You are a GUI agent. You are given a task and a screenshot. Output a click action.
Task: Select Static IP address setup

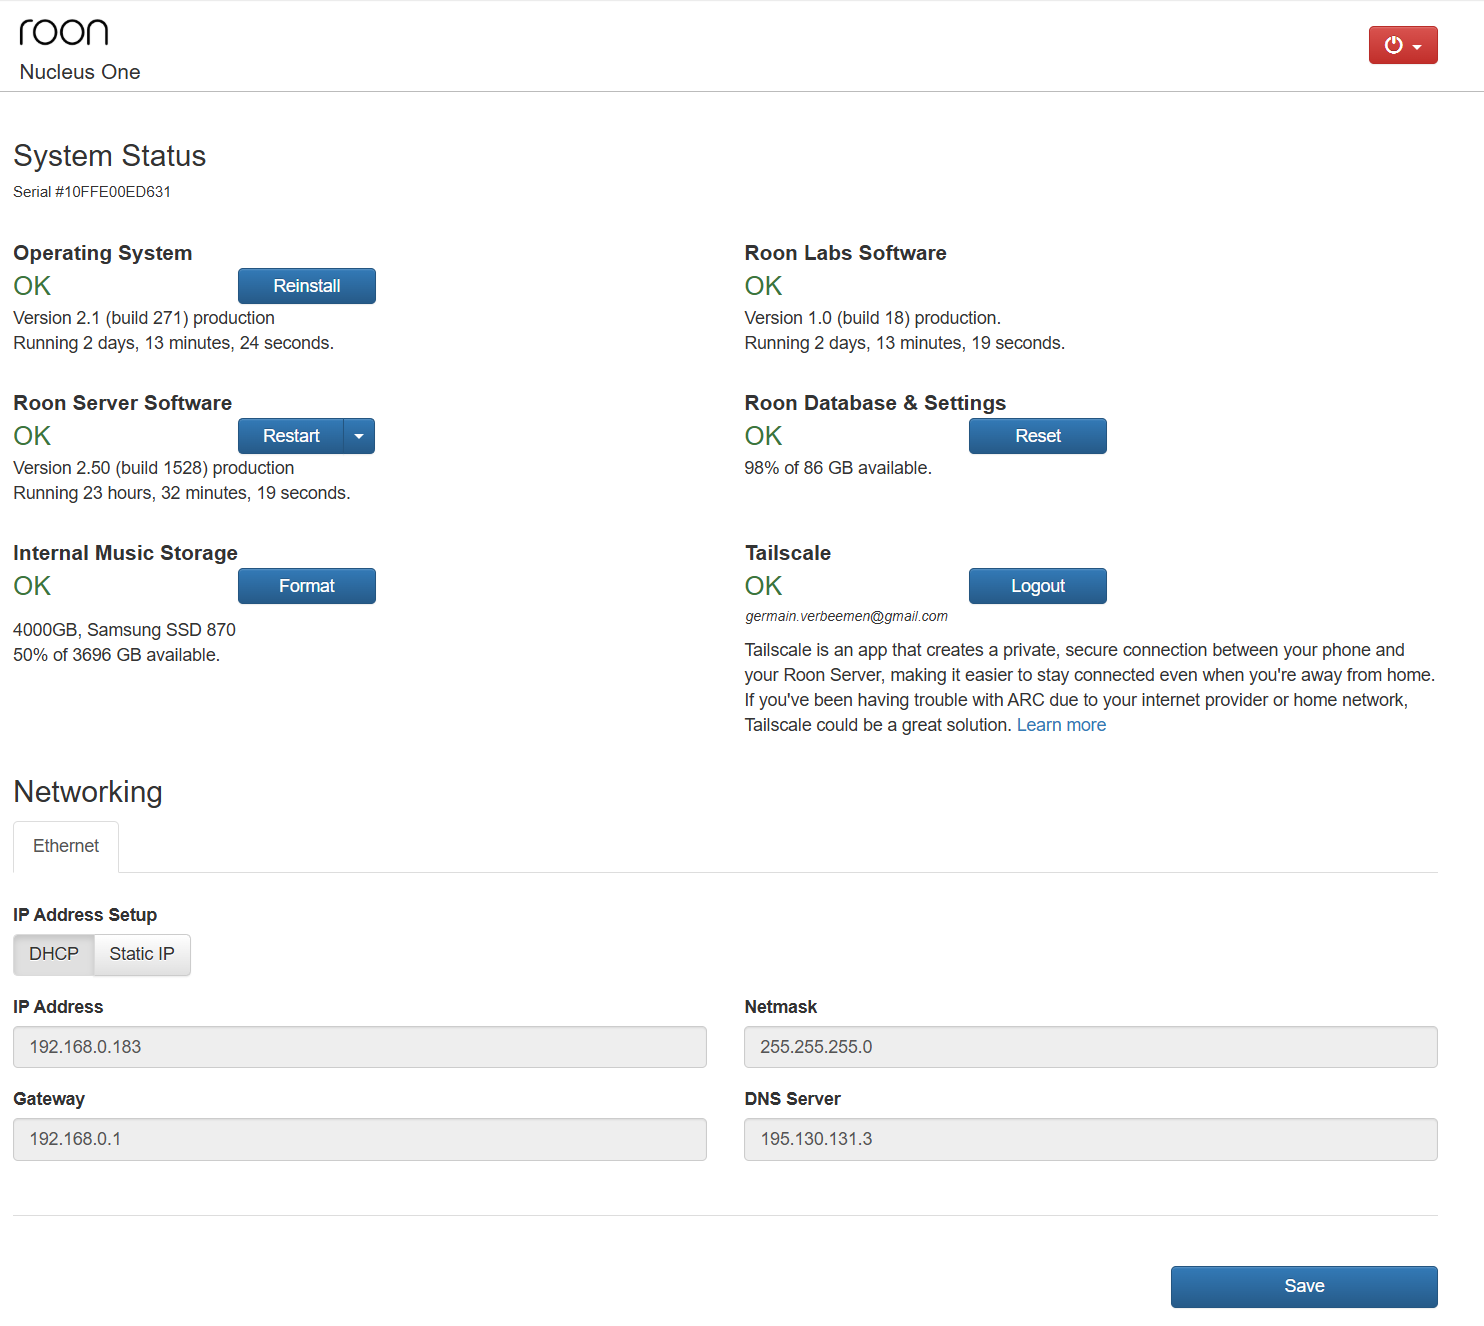pos(142,954)
